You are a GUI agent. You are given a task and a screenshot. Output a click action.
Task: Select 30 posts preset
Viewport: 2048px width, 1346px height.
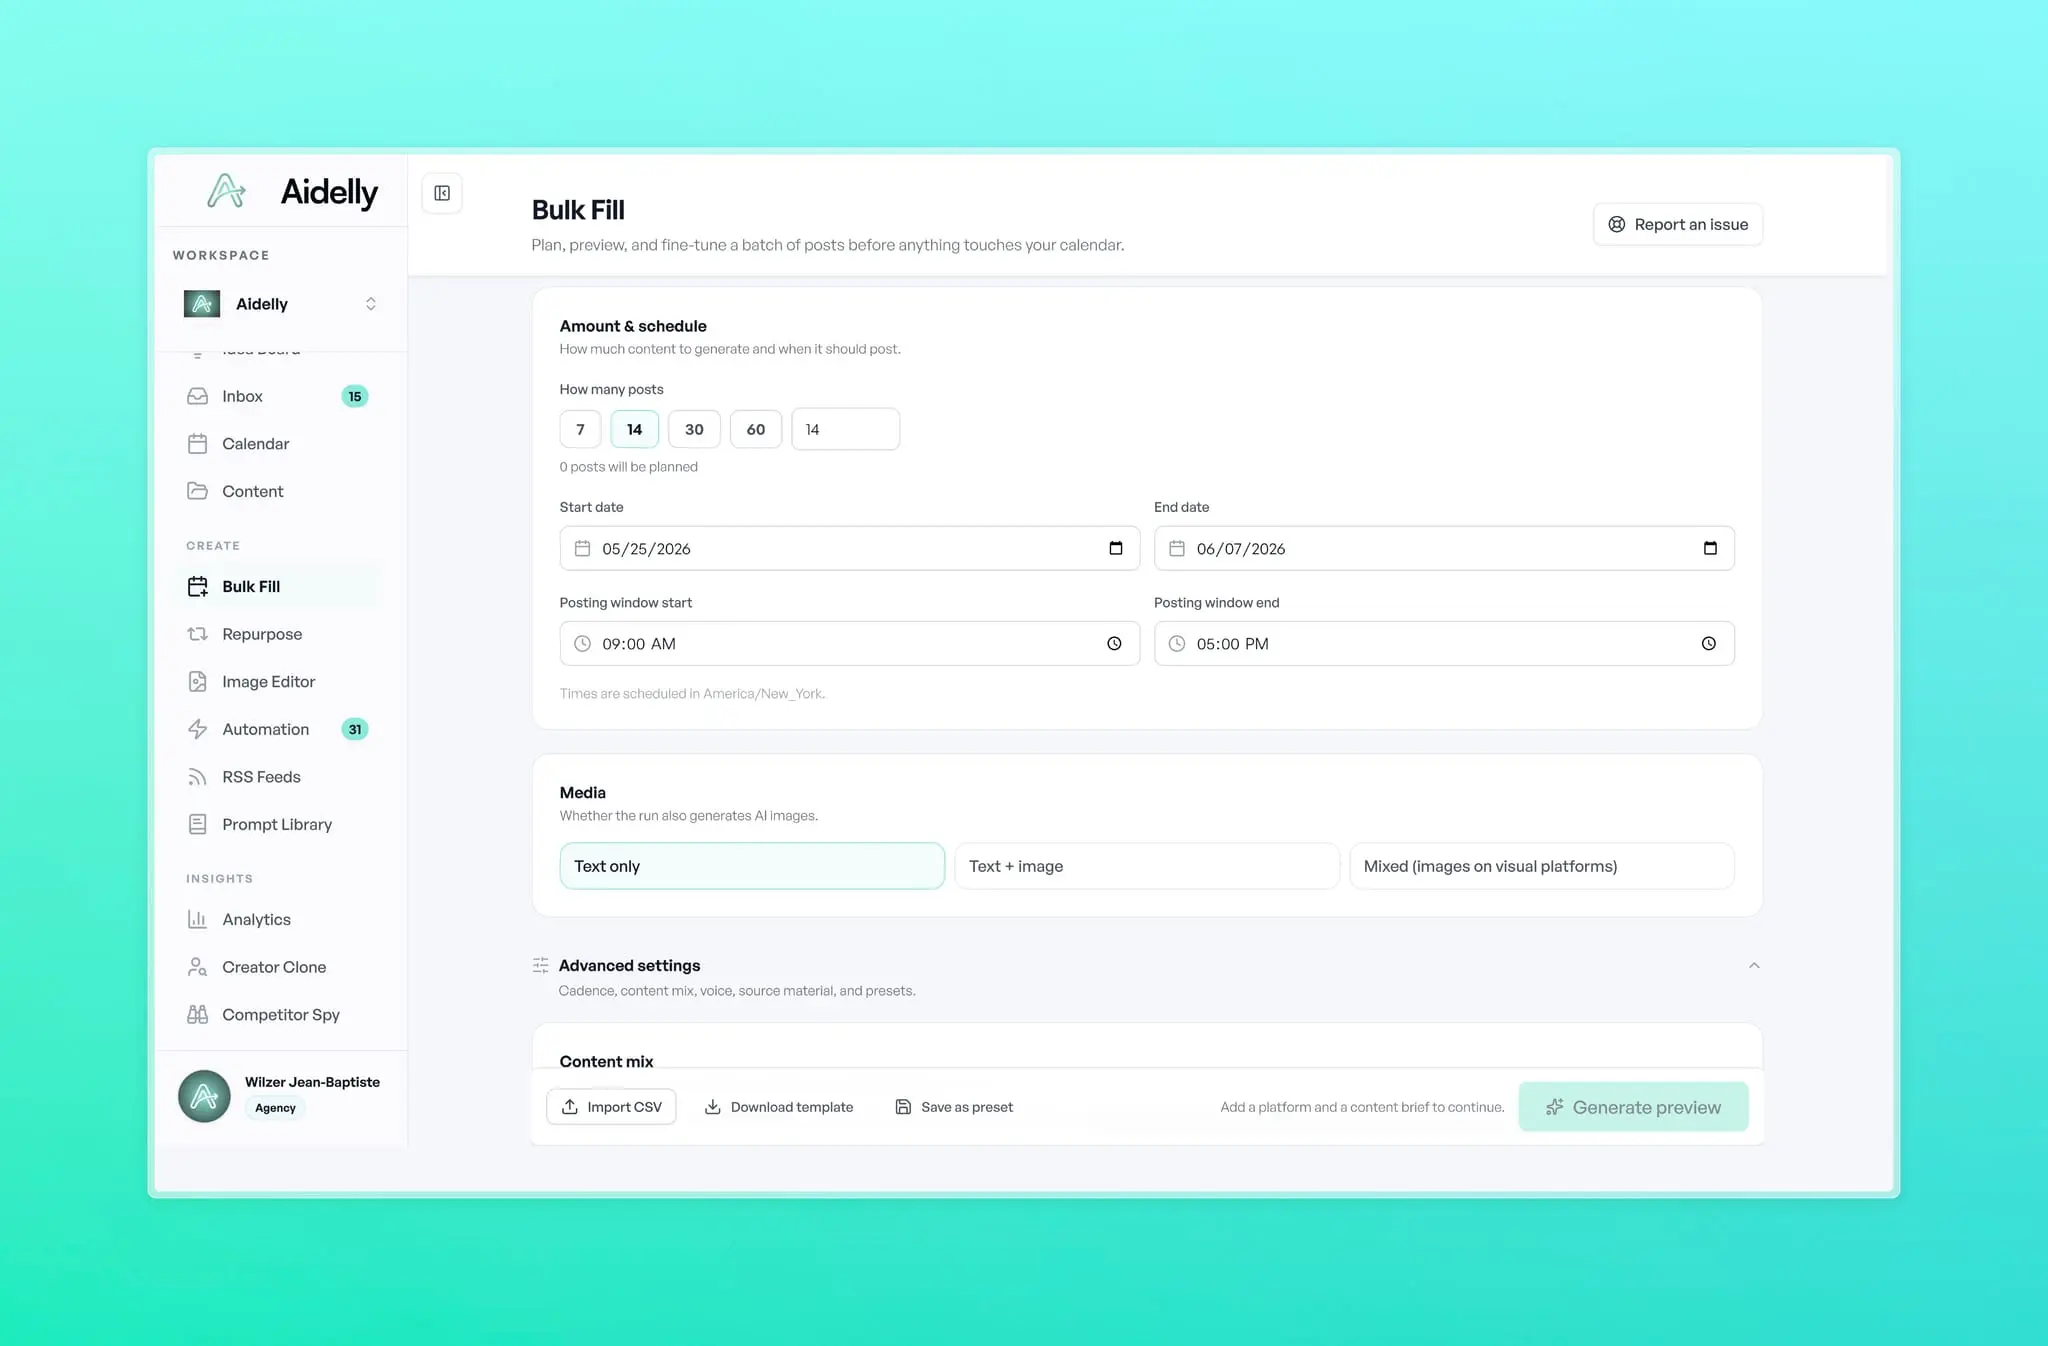point(694,429)
